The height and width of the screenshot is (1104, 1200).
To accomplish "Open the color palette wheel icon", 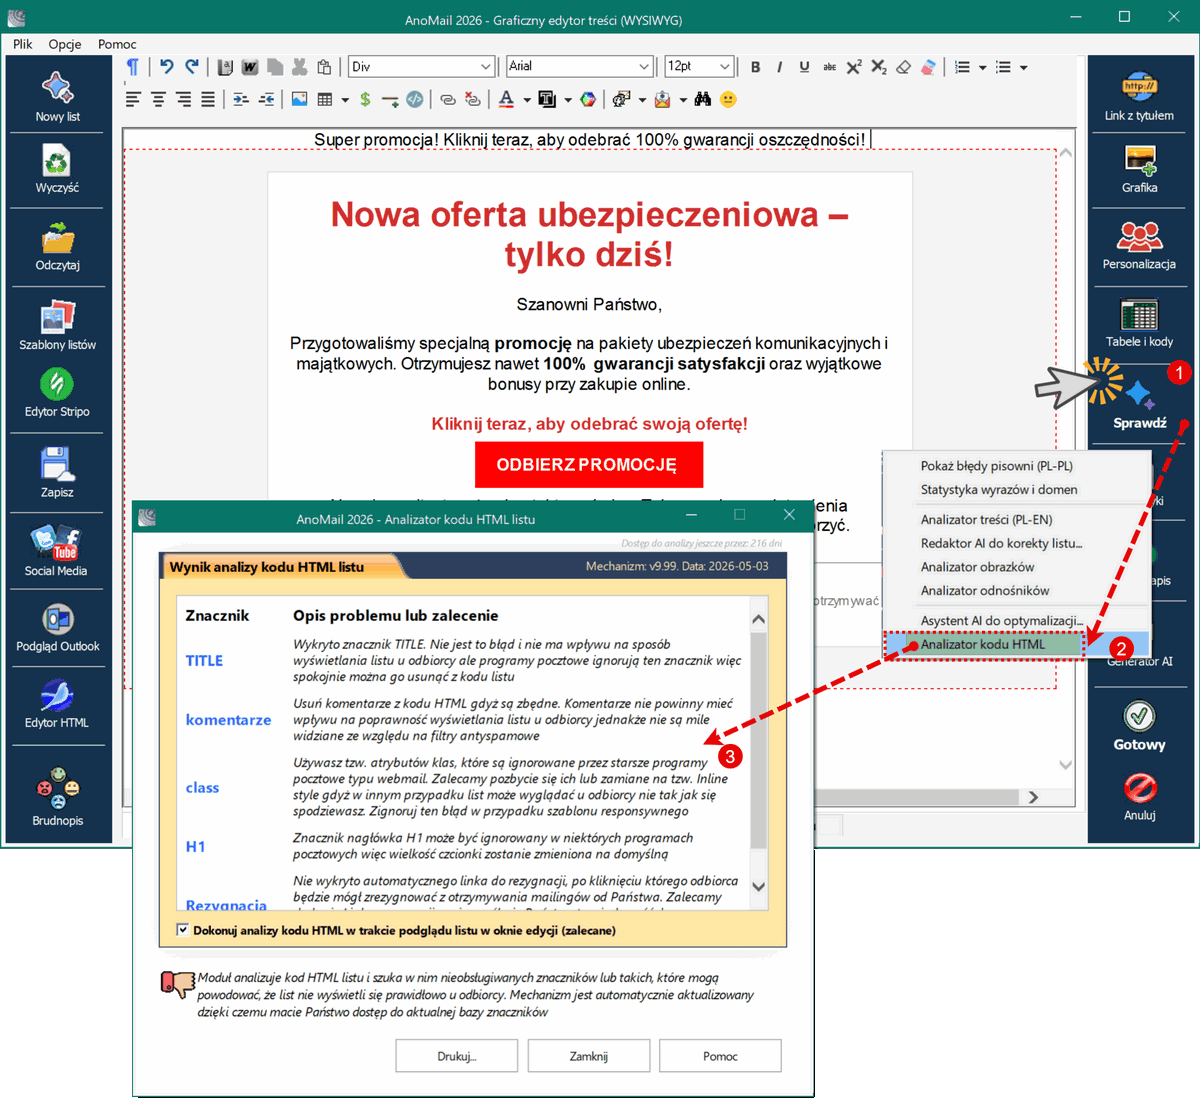I will 588,99.
